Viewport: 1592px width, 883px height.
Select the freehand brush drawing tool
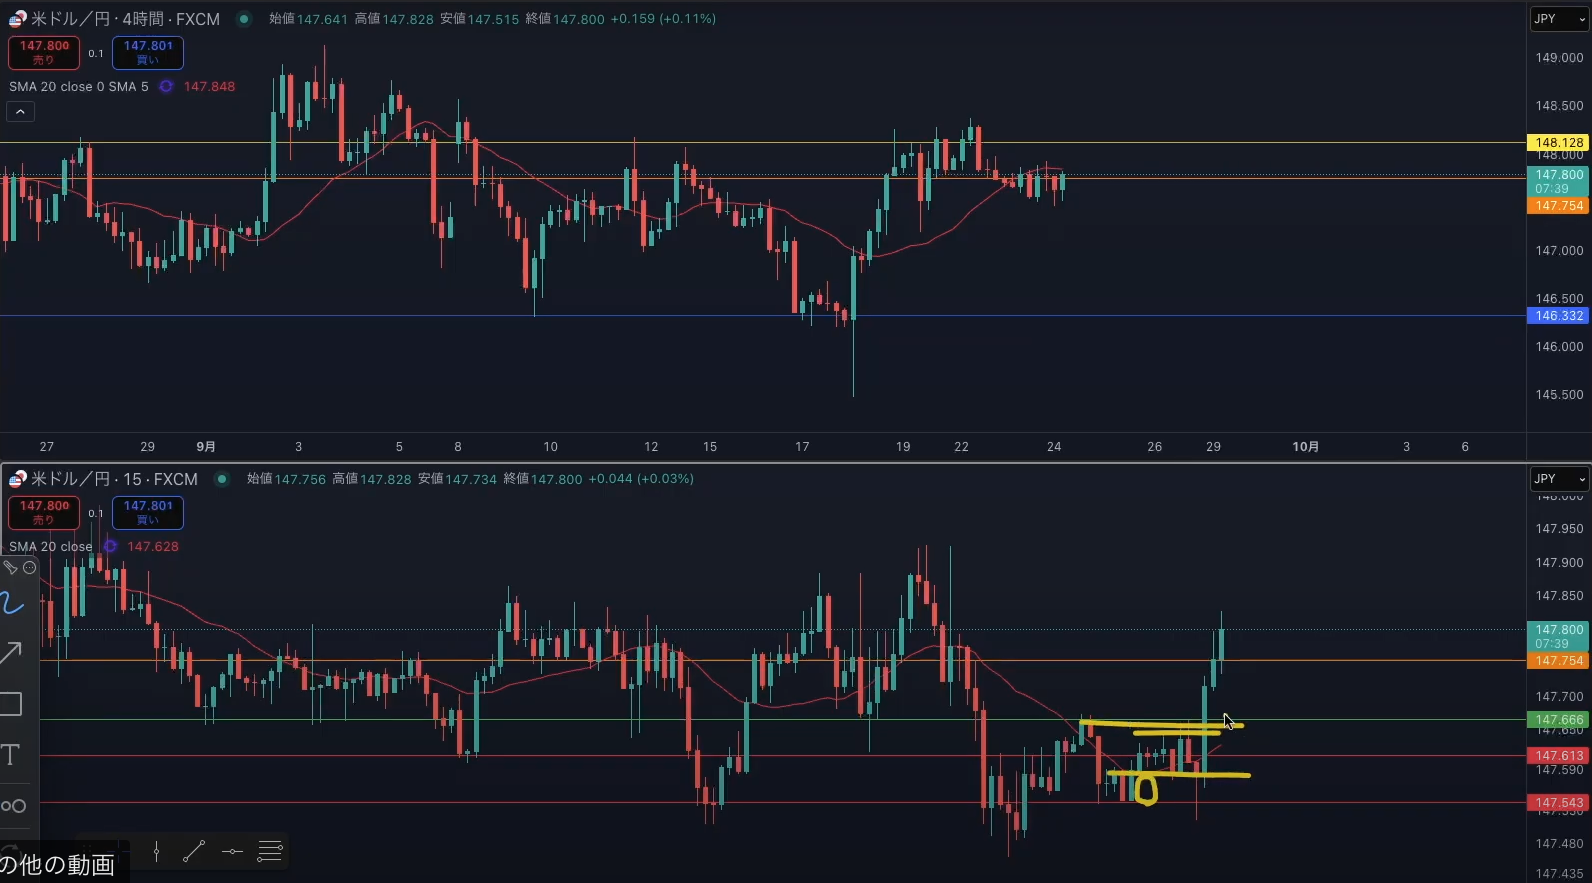coord(12,604)
